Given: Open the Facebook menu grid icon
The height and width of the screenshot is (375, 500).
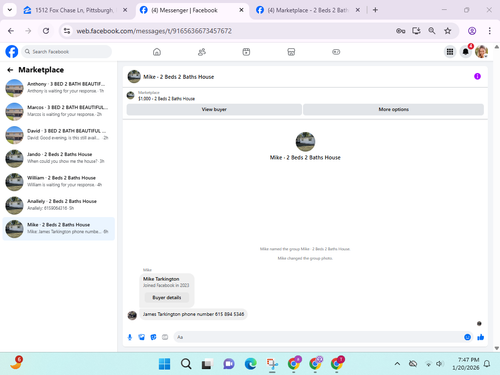Looking at the screenshot, I should 450,52.
